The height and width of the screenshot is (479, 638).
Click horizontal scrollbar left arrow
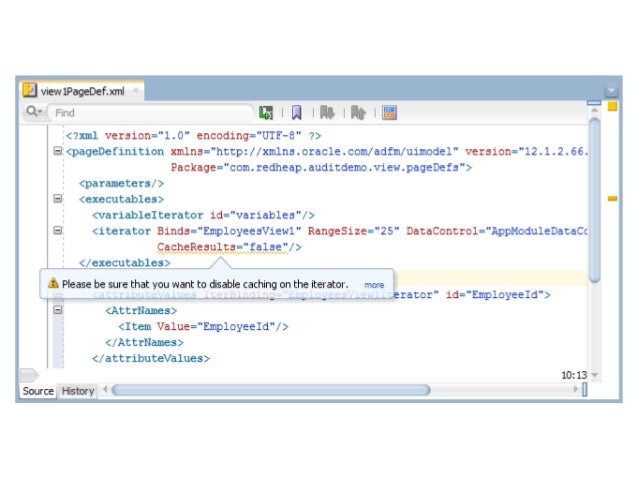[105, 389]
